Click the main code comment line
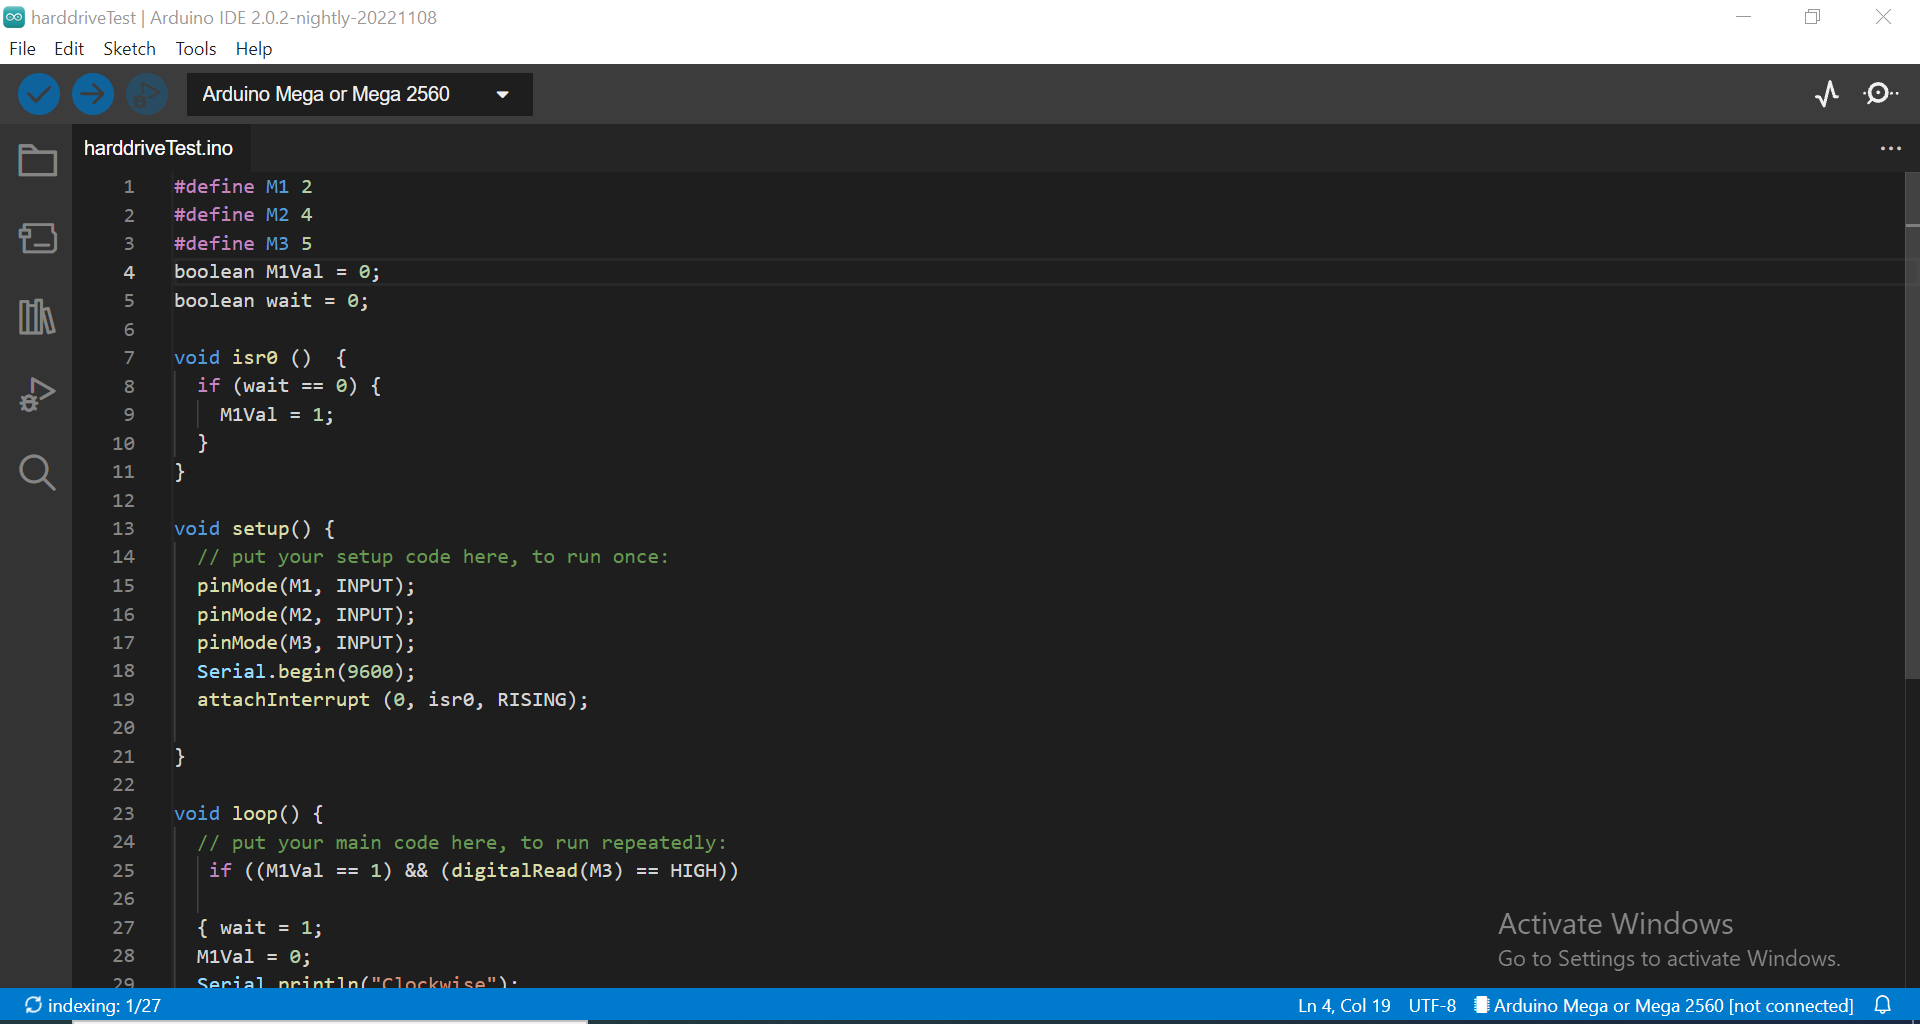 point(462,842)
